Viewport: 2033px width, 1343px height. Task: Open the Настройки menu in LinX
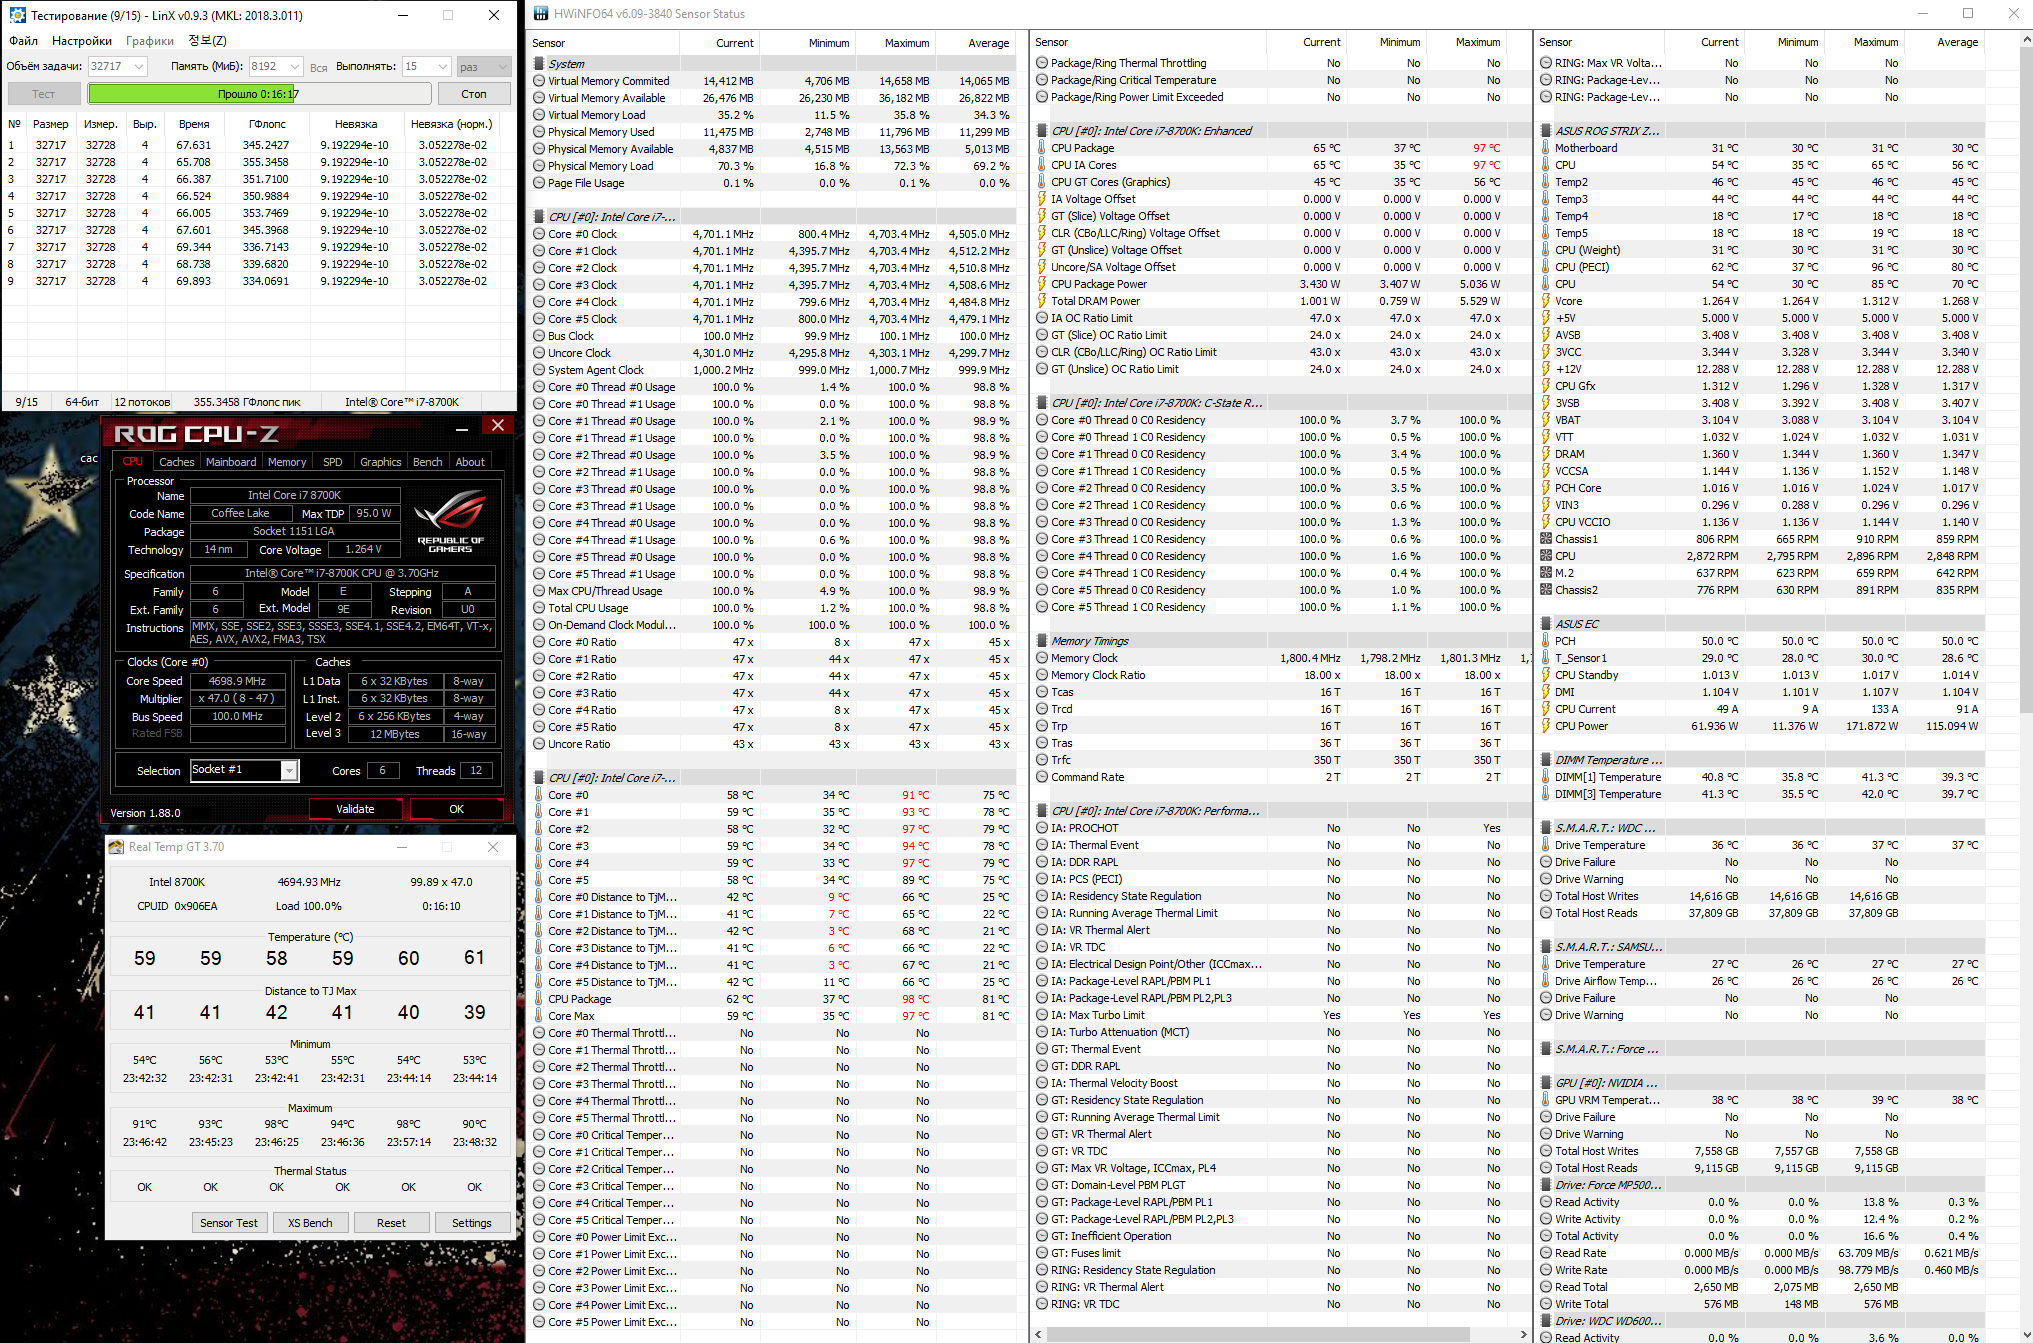(x=81, y=41)
